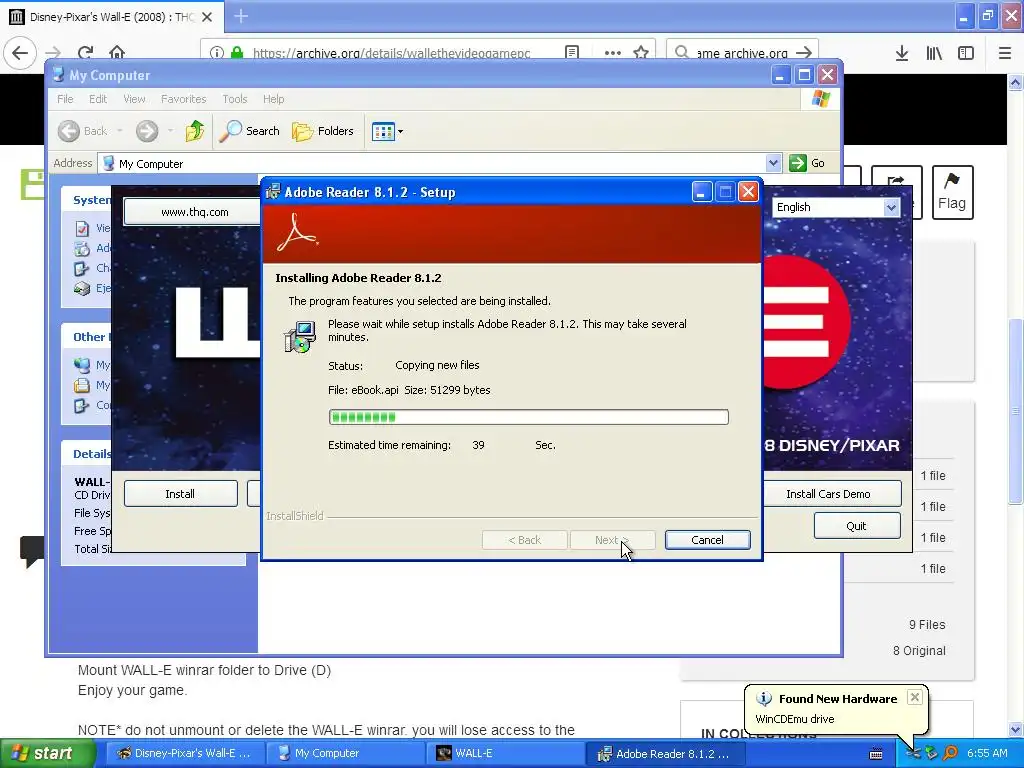Open Firefox downloads arrow icon
This screenshot has height=768, width=1024.
point(902,53)
